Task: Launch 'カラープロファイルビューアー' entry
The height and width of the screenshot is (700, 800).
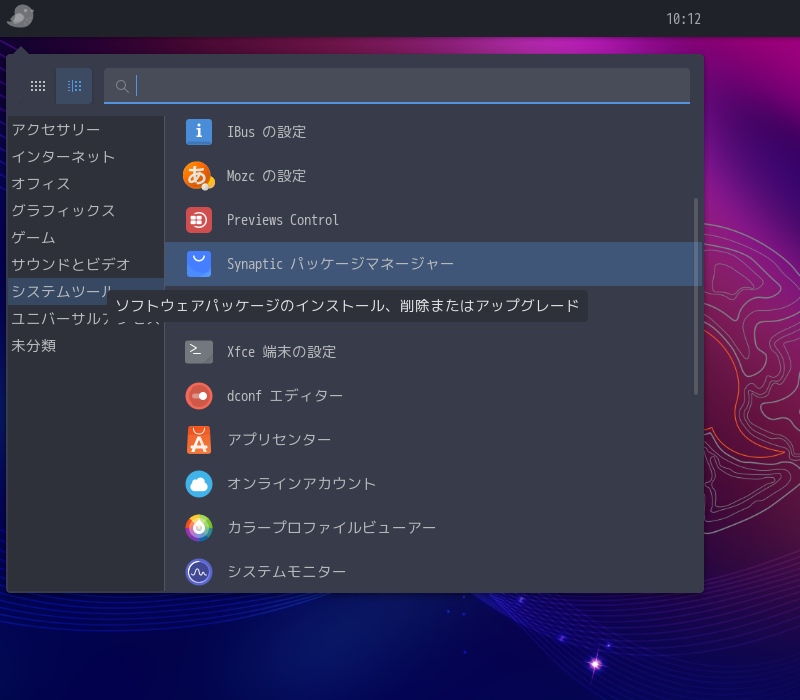Action: [x=433, y=528]
